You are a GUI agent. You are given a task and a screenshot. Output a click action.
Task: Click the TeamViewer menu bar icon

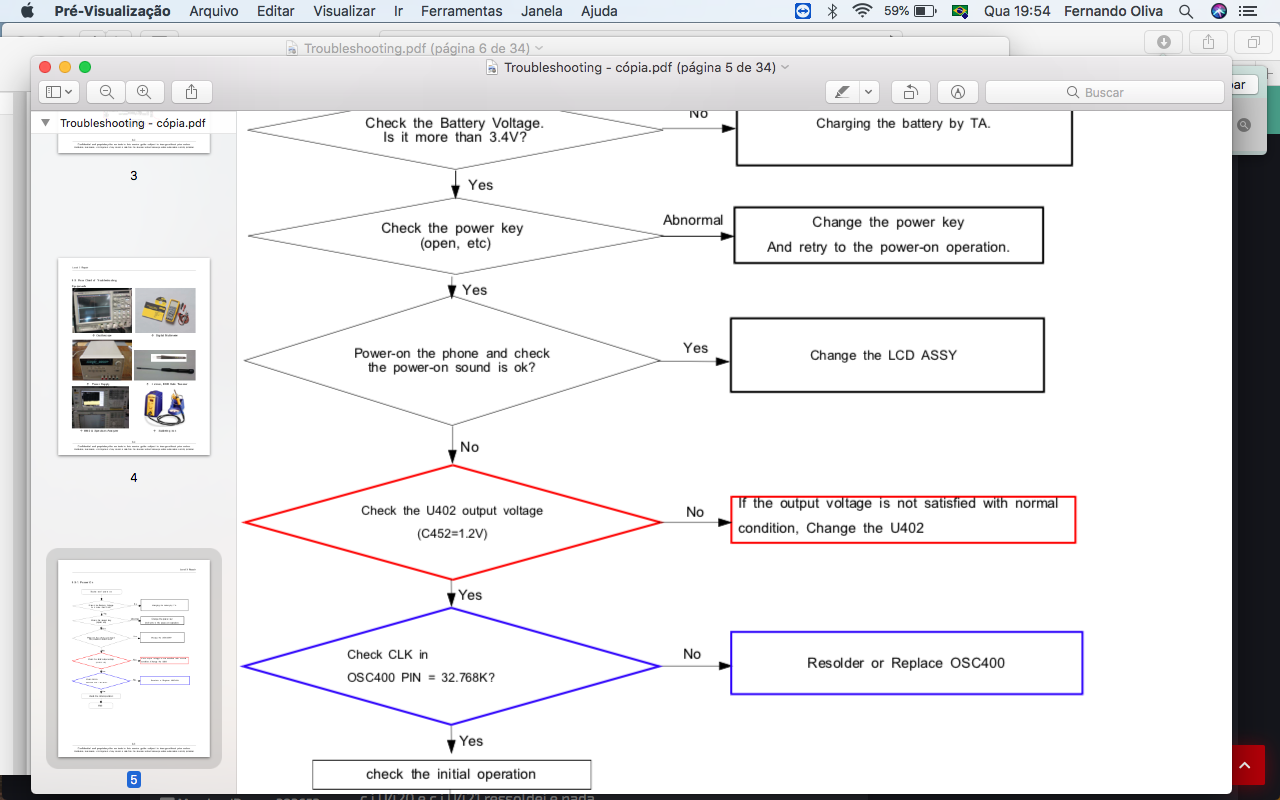tap(803, 11)
